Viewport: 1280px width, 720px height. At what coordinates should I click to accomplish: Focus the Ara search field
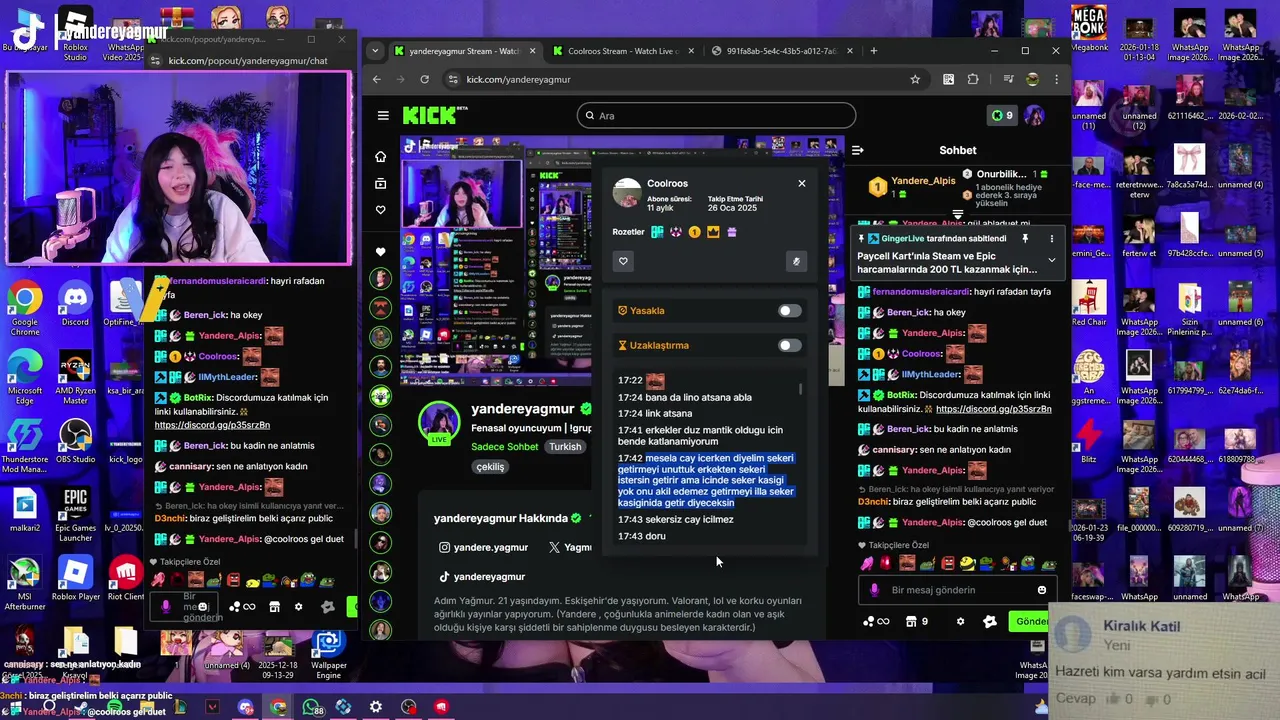(716, 115)
